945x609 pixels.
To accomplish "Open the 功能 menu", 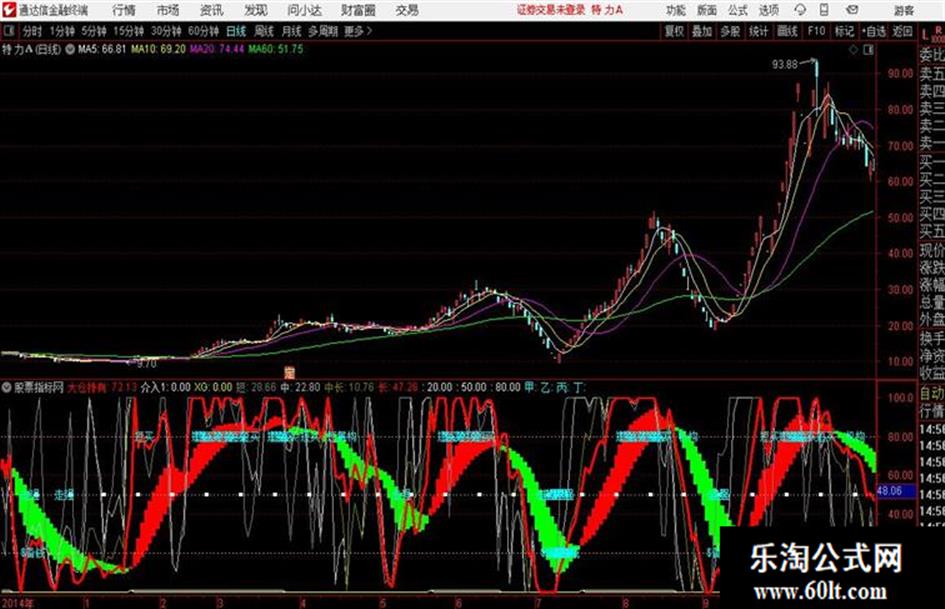I will (x=676, y=10).
